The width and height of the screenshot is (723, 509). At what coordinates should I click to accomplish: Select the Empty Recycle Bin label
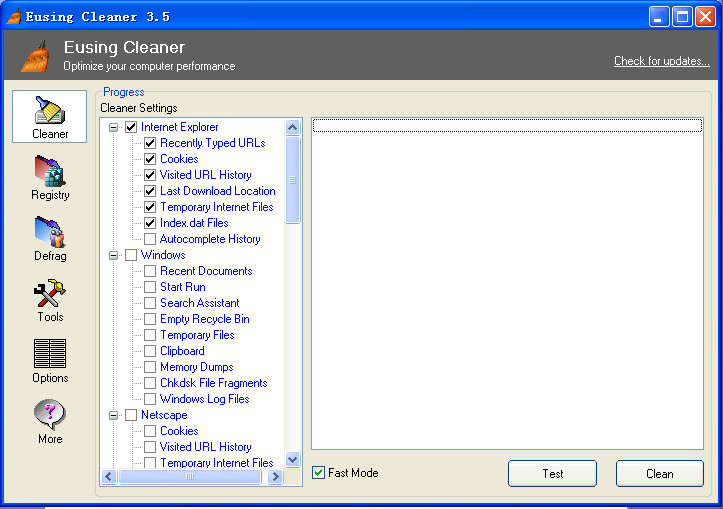click(x=205, y=319)
